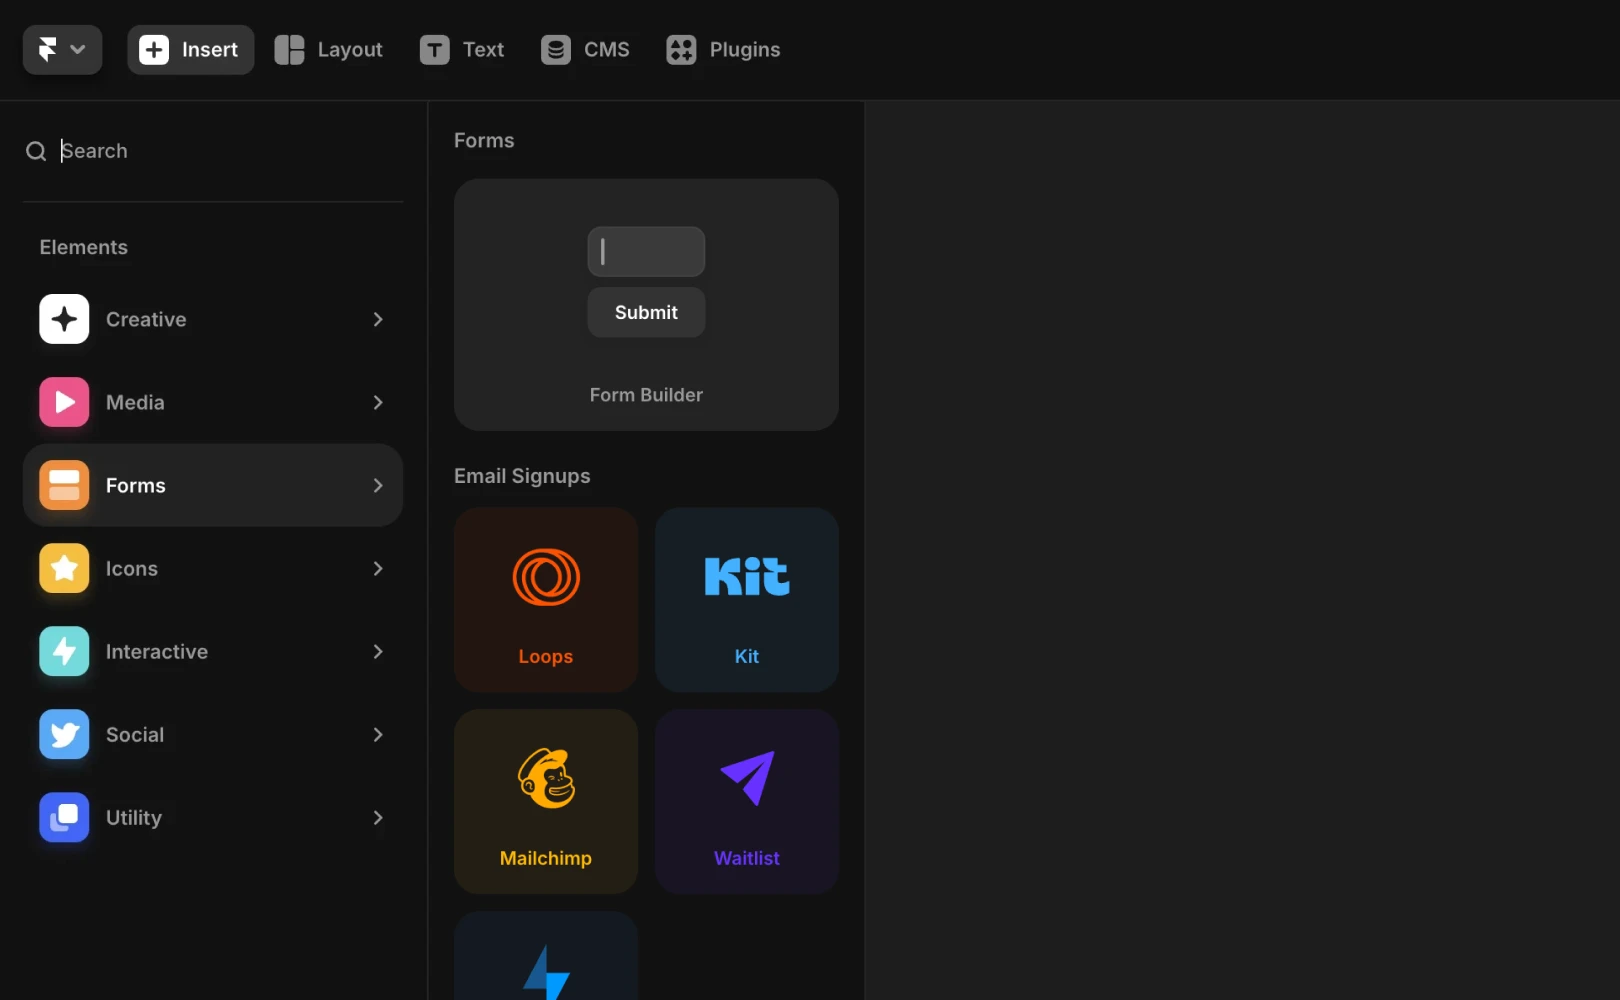Open the CMS menu label

[x=607, y=50]
